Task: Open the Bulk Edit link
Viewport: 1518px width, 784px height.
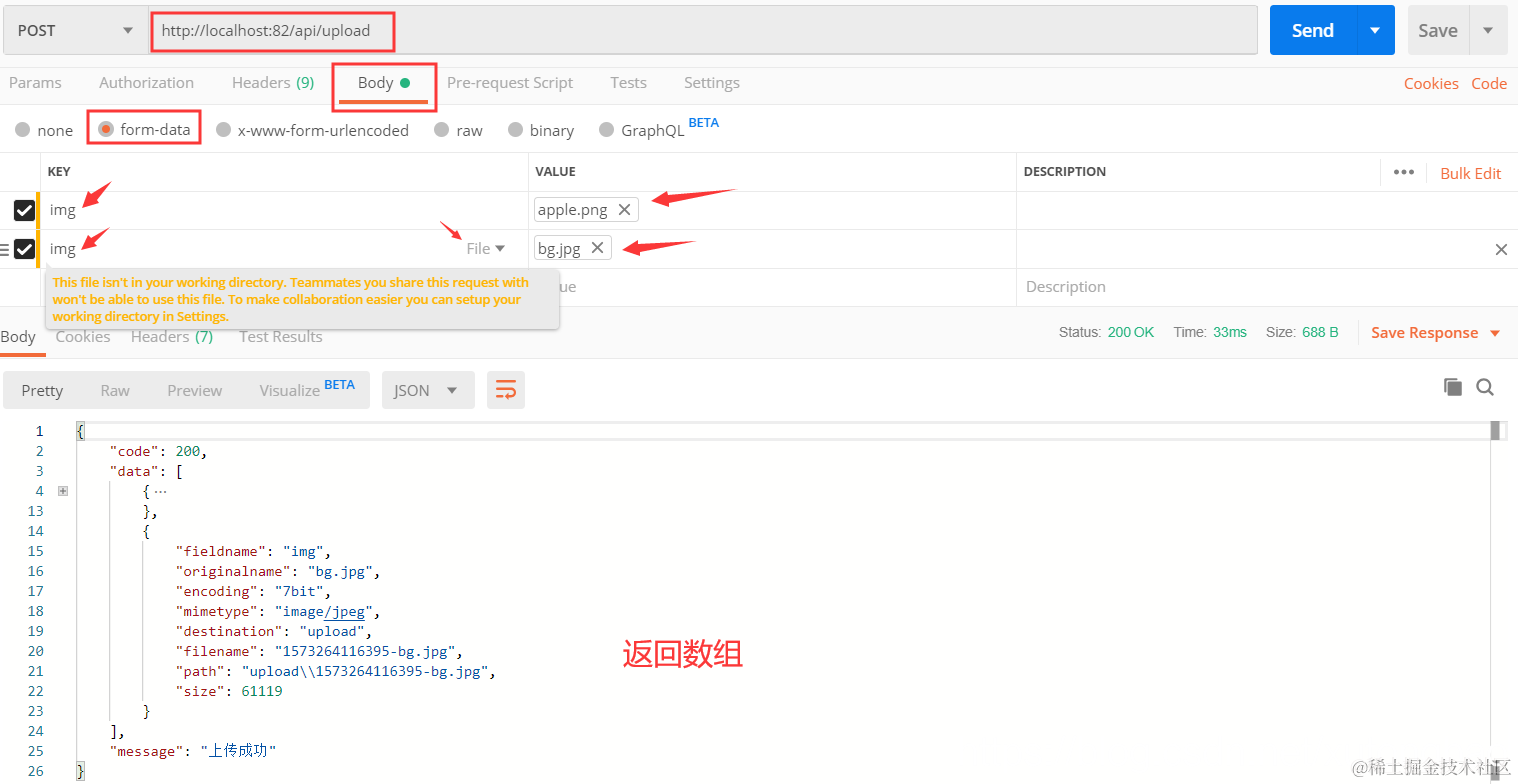Action: coord(1470,173)
